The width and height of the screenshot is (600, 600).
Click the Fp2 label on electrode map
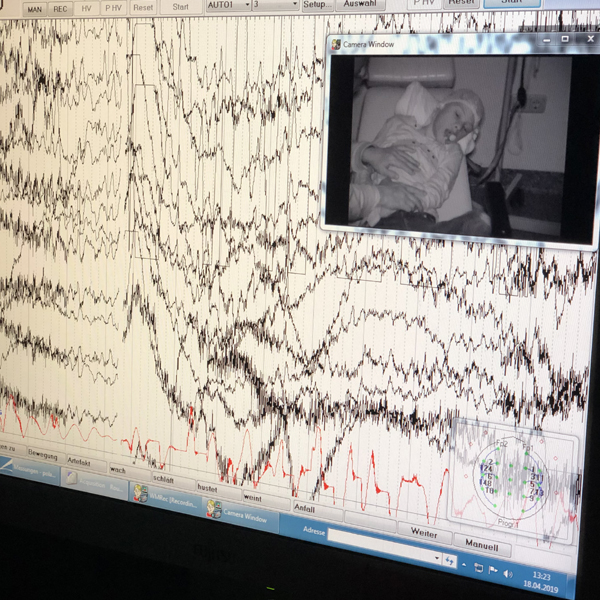502,443
